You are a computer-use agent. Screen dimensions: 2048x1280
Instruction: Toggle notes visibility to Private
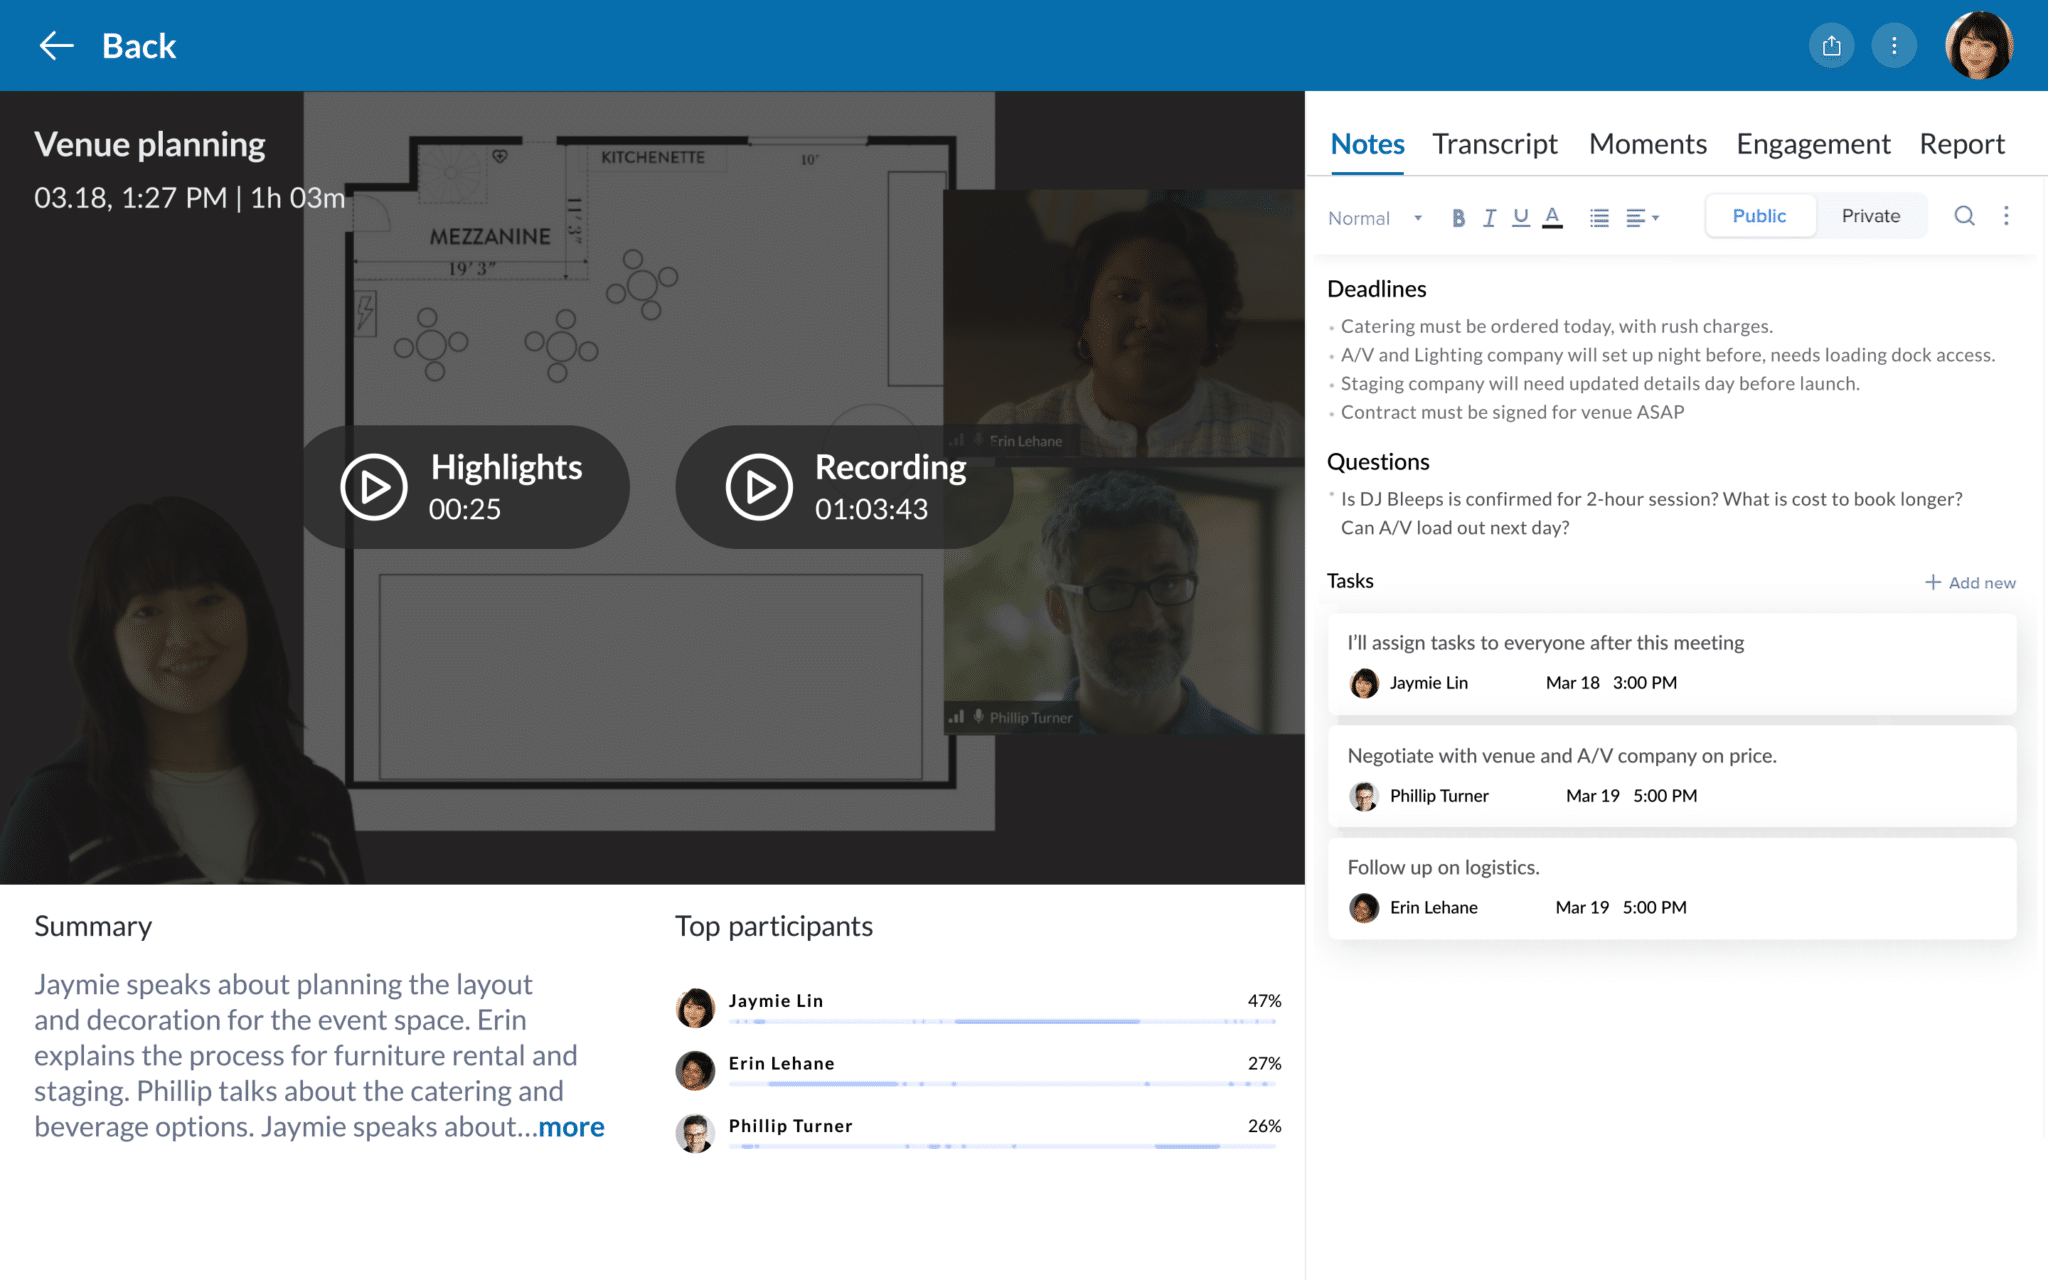1870,217
